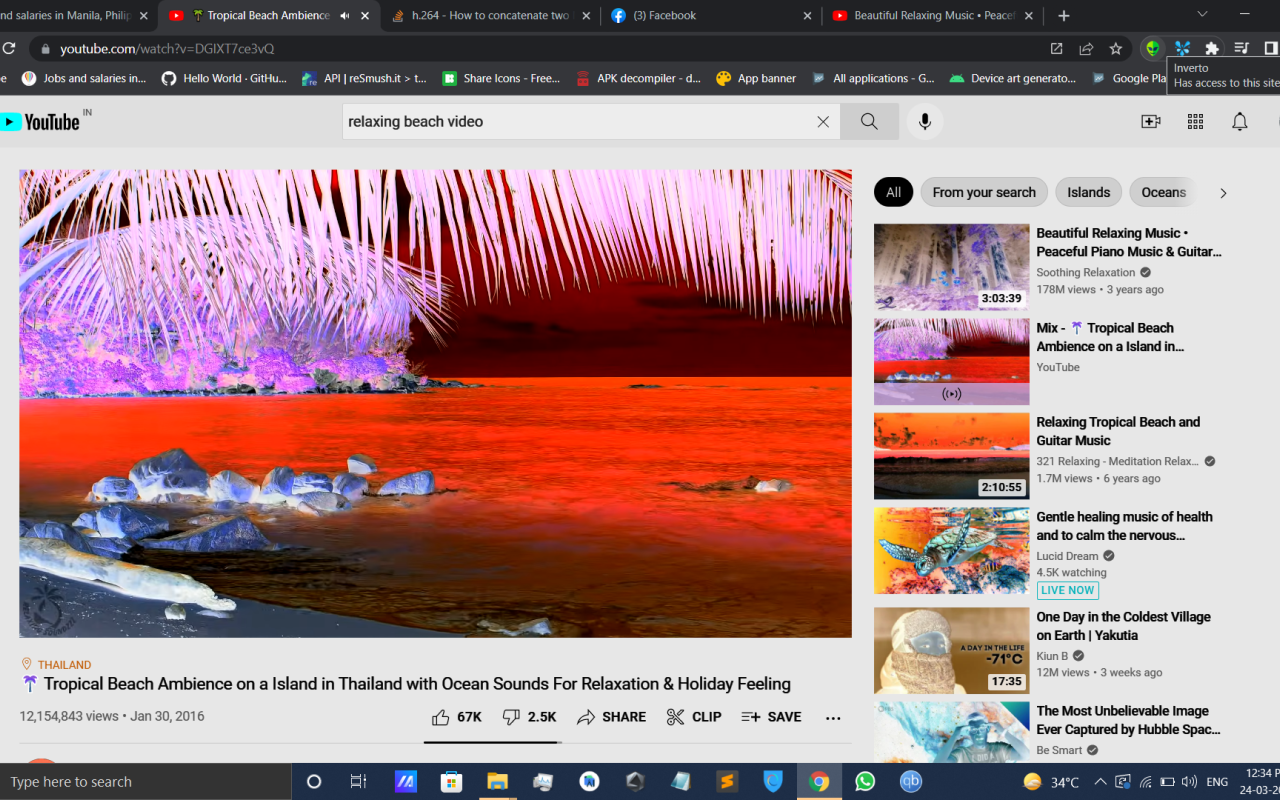The width and height of the screenshot is (1280, 800).
Task: Enable the Oceans results filter
Action: coord(1162,192)
